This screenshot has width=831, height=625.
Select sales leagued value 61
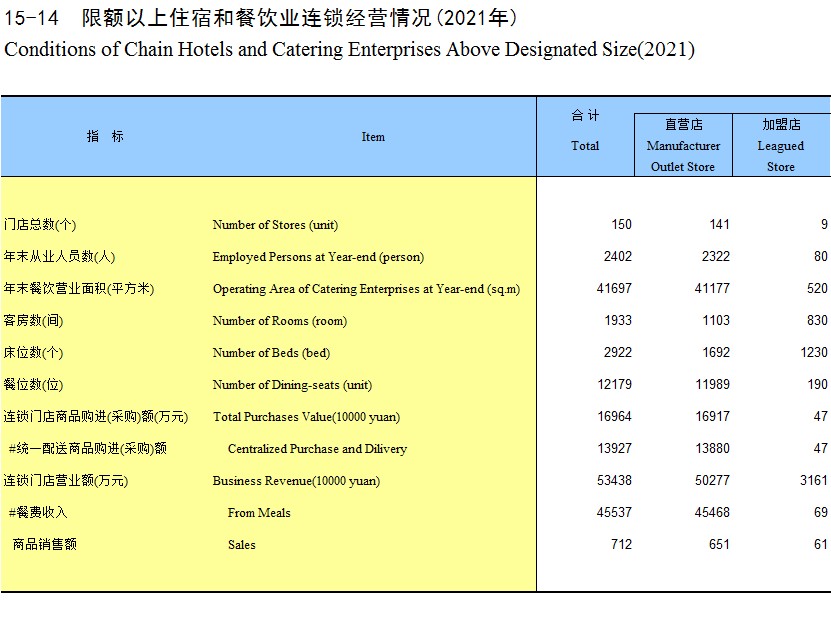click(821, 544)
